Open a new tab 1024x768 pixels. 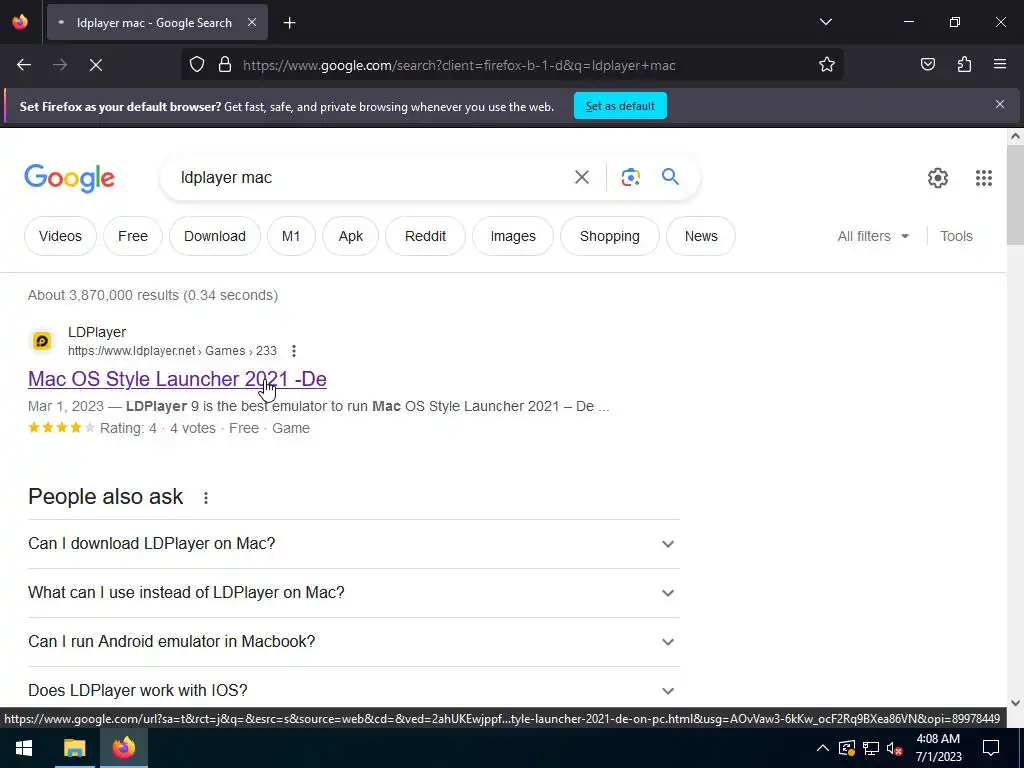289,23
